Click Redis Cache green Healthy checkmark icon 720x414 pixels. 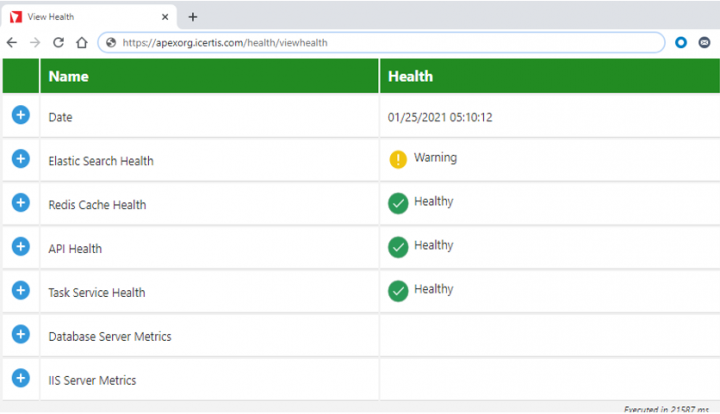(x=398, y=203)
